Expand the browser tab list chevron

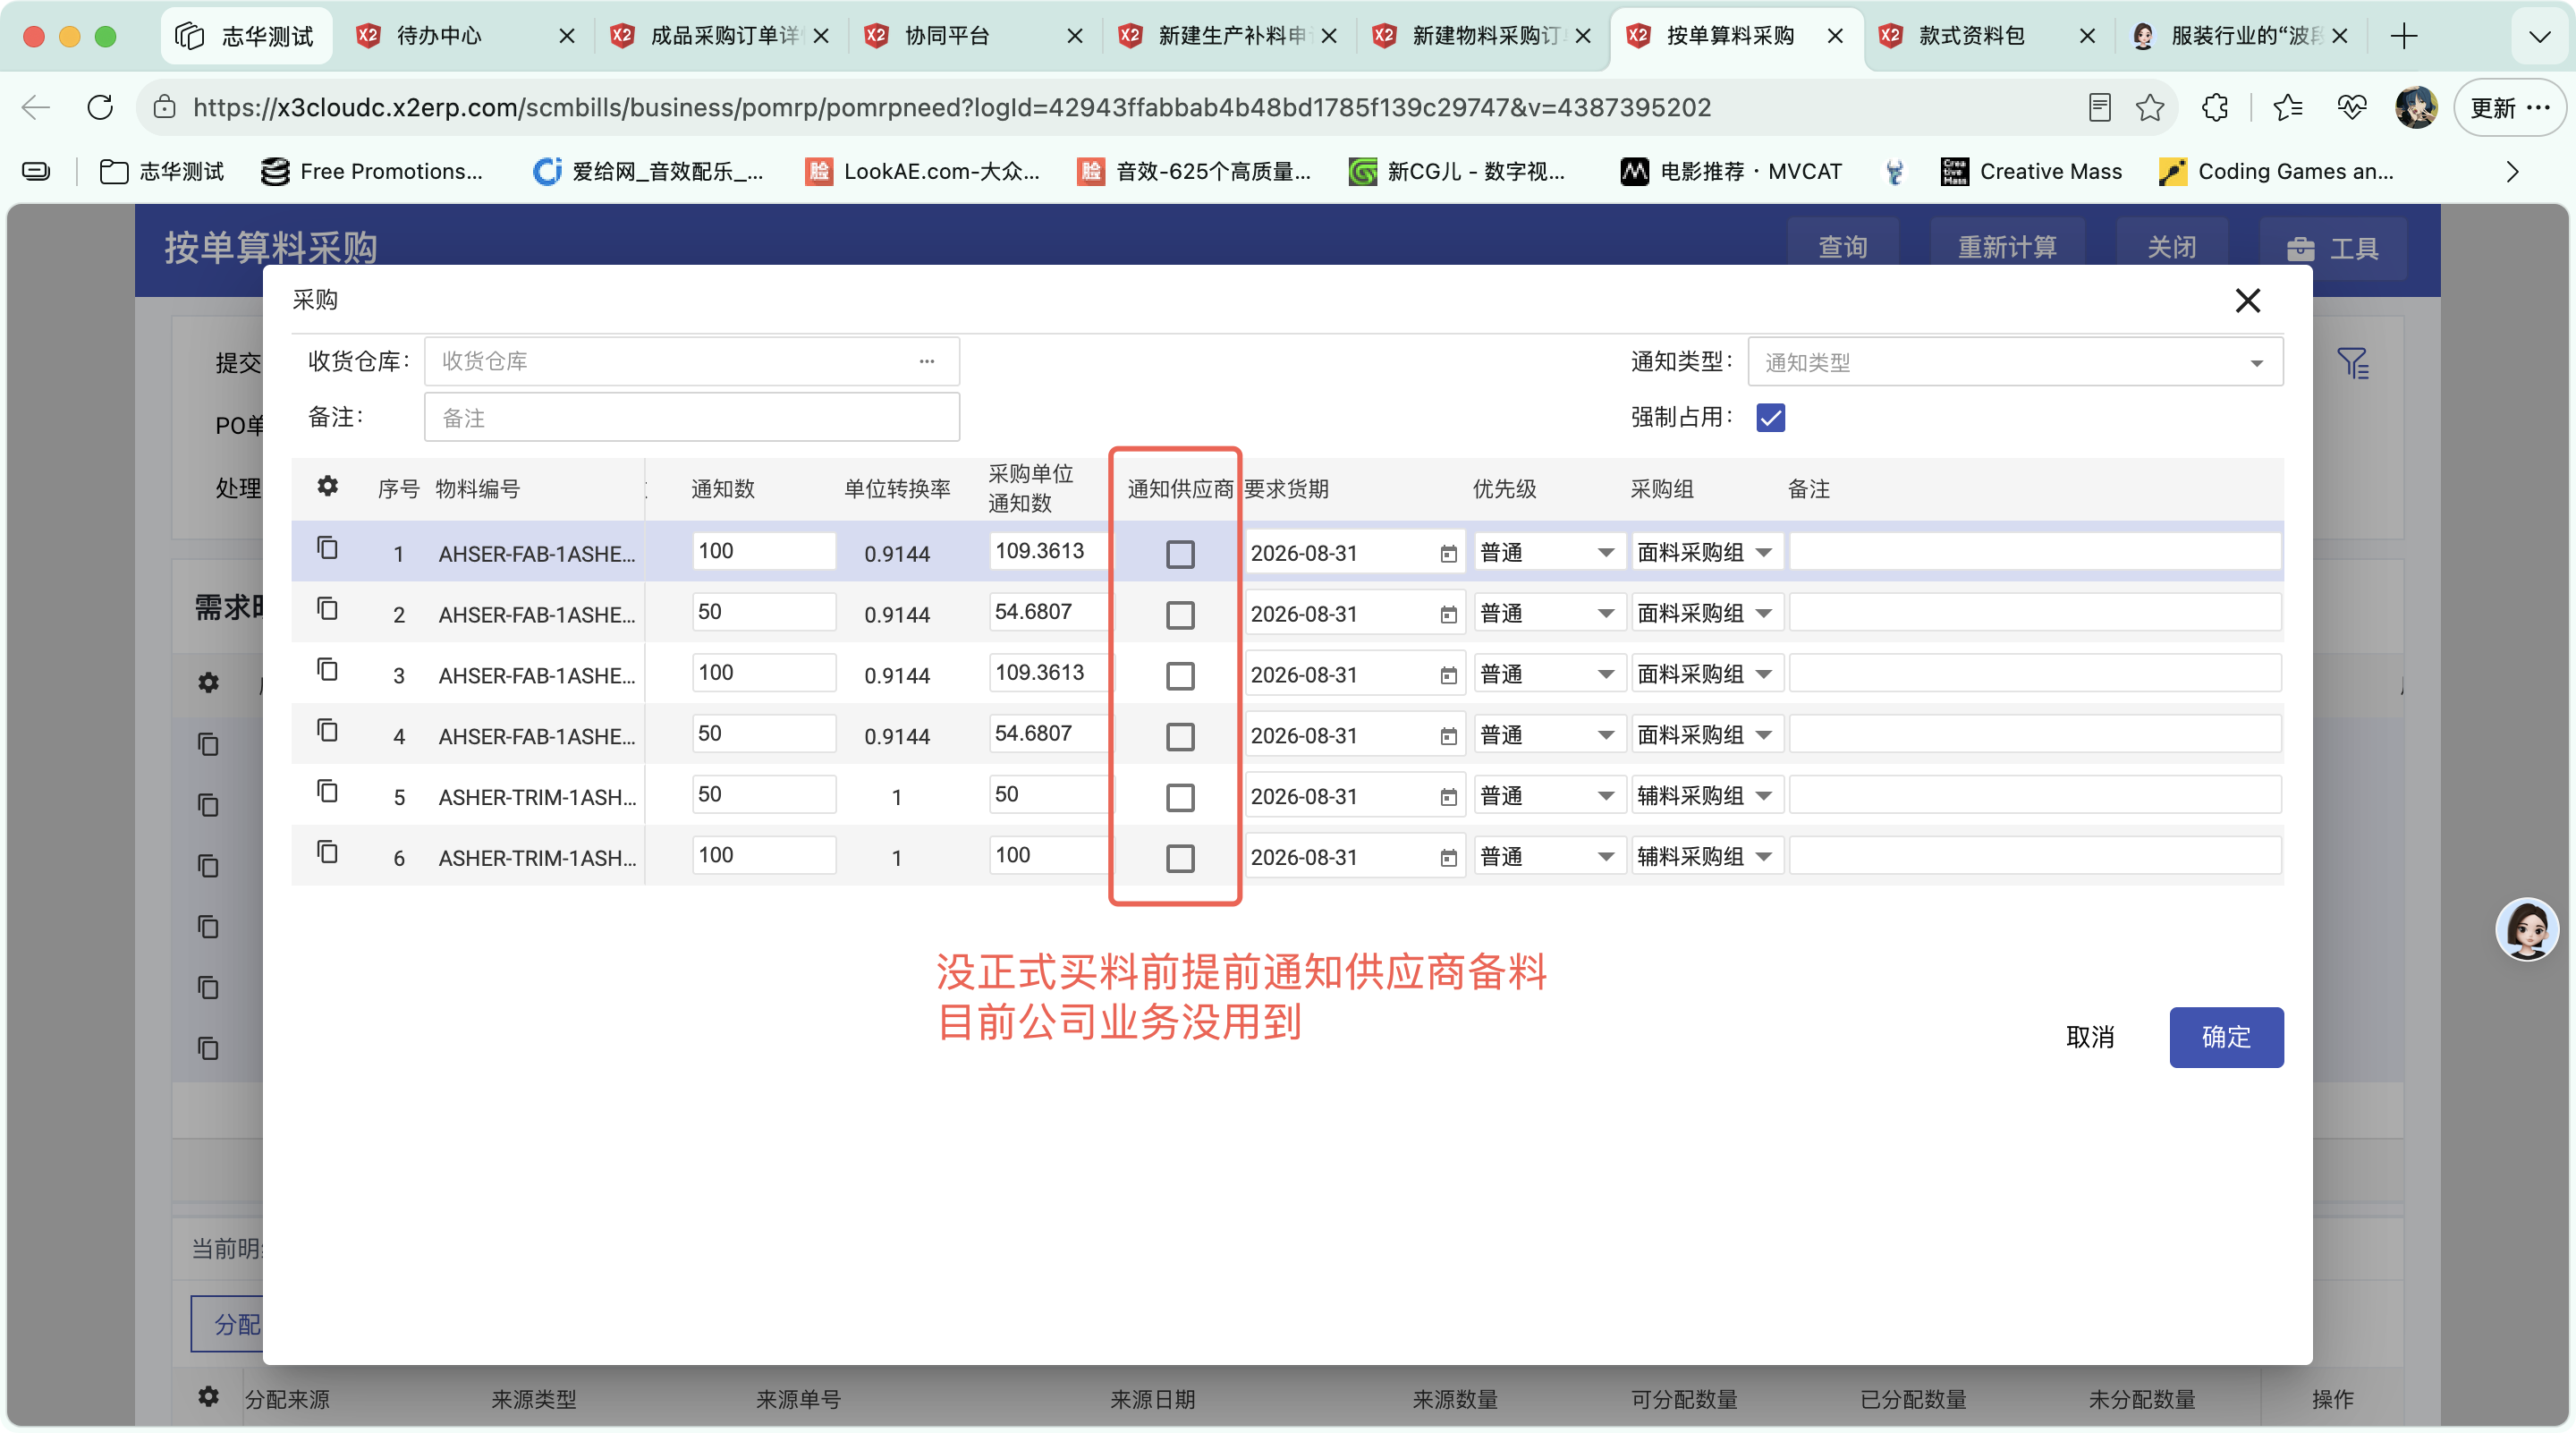point(2539,37)
